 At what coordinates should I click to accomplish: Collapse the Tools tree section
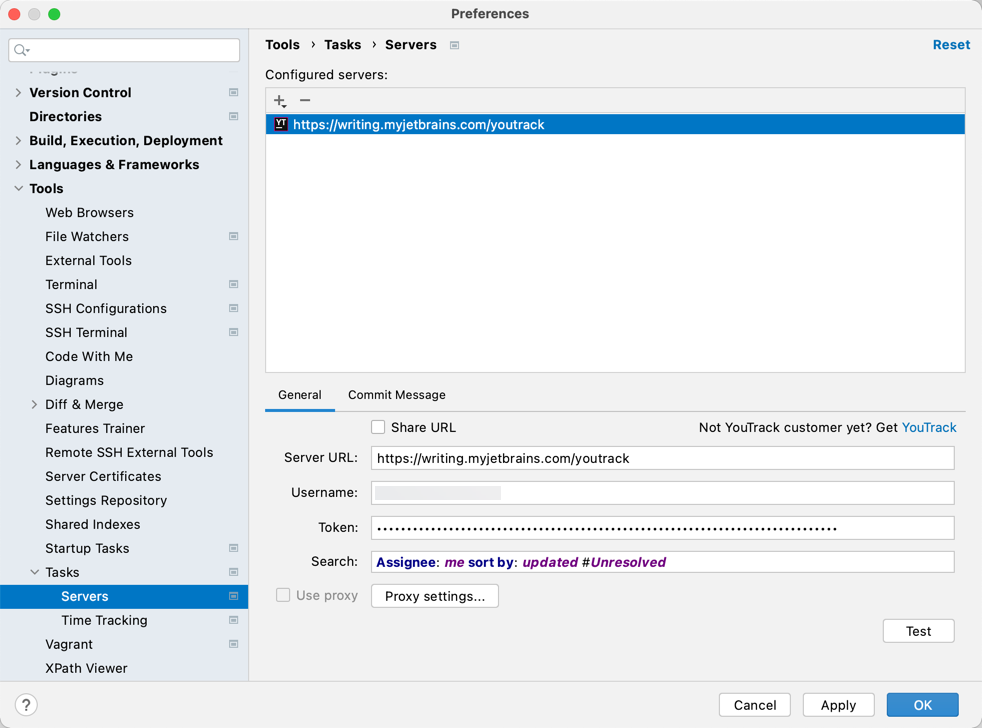(x=18, y=188)
